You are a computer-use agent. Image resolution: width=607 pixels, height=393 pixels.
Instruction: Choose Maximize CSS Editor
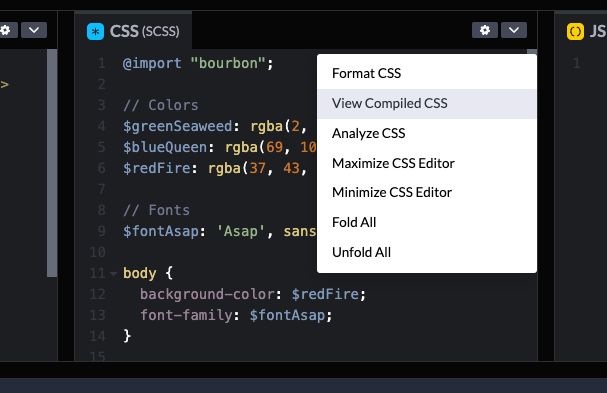point(427,163)
